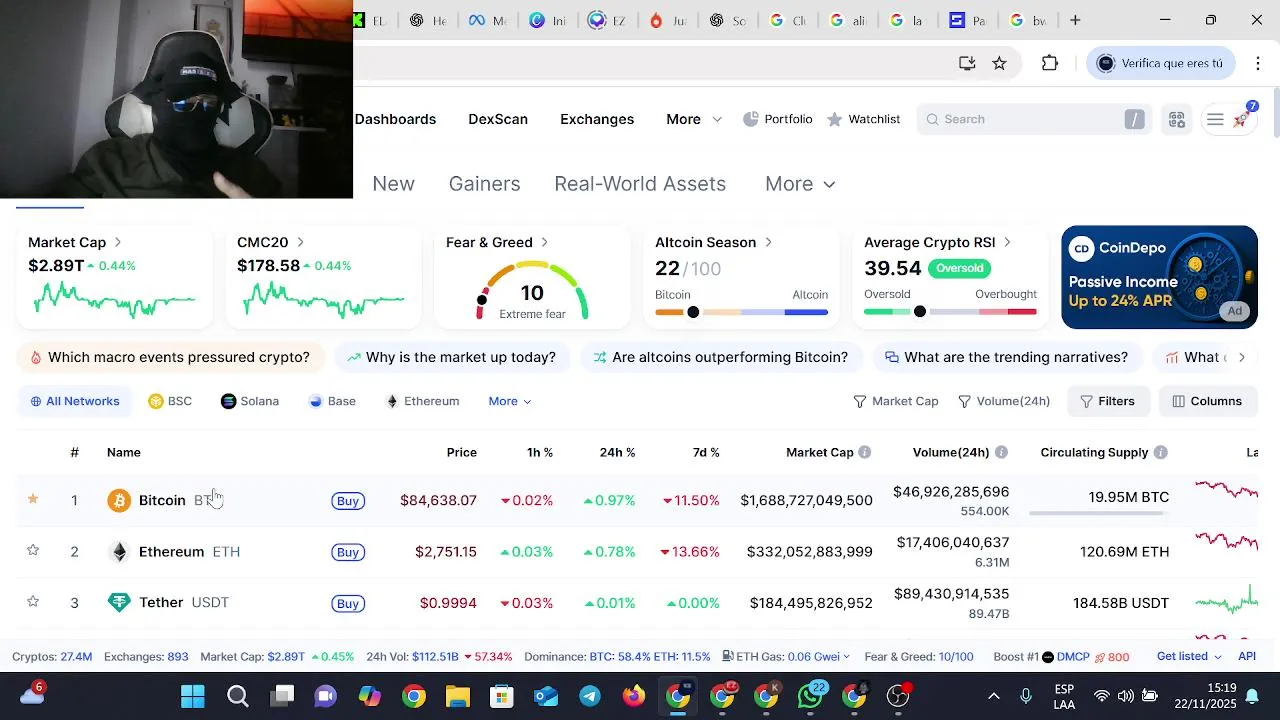Star Ethereum for the watchlist

pos(33,550)
